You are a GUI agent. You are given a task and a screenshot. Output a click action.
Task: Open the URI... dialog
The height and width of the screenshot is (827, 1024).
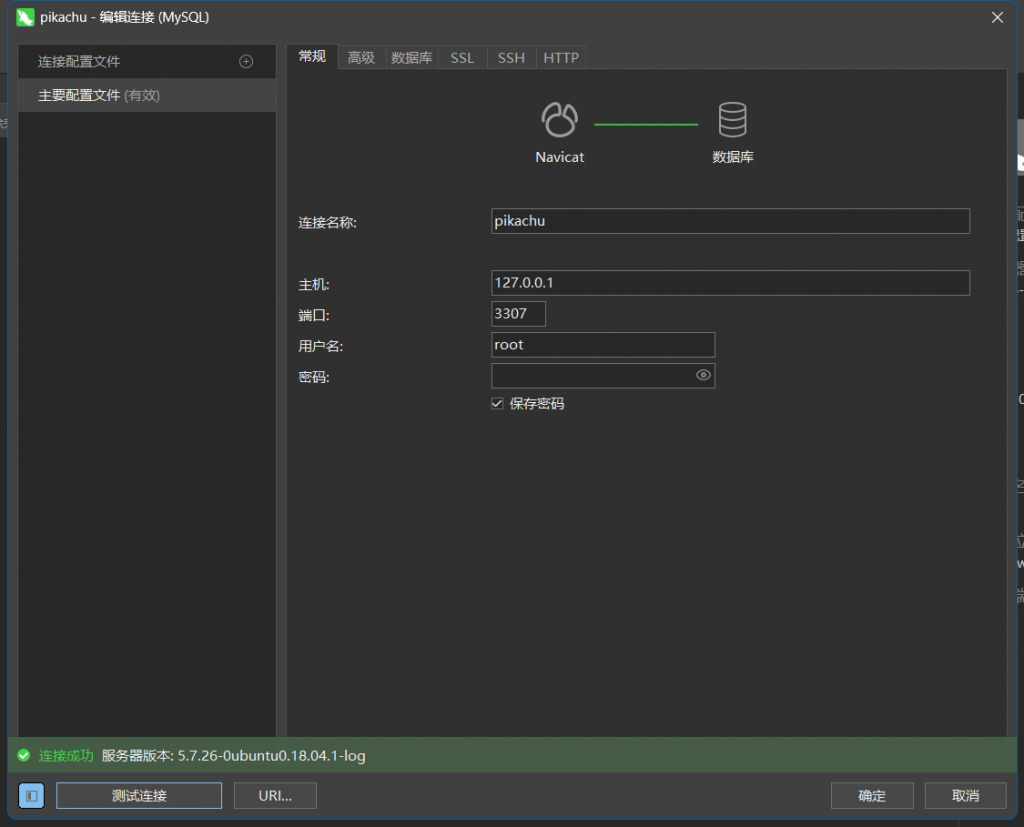pos(275,795)
